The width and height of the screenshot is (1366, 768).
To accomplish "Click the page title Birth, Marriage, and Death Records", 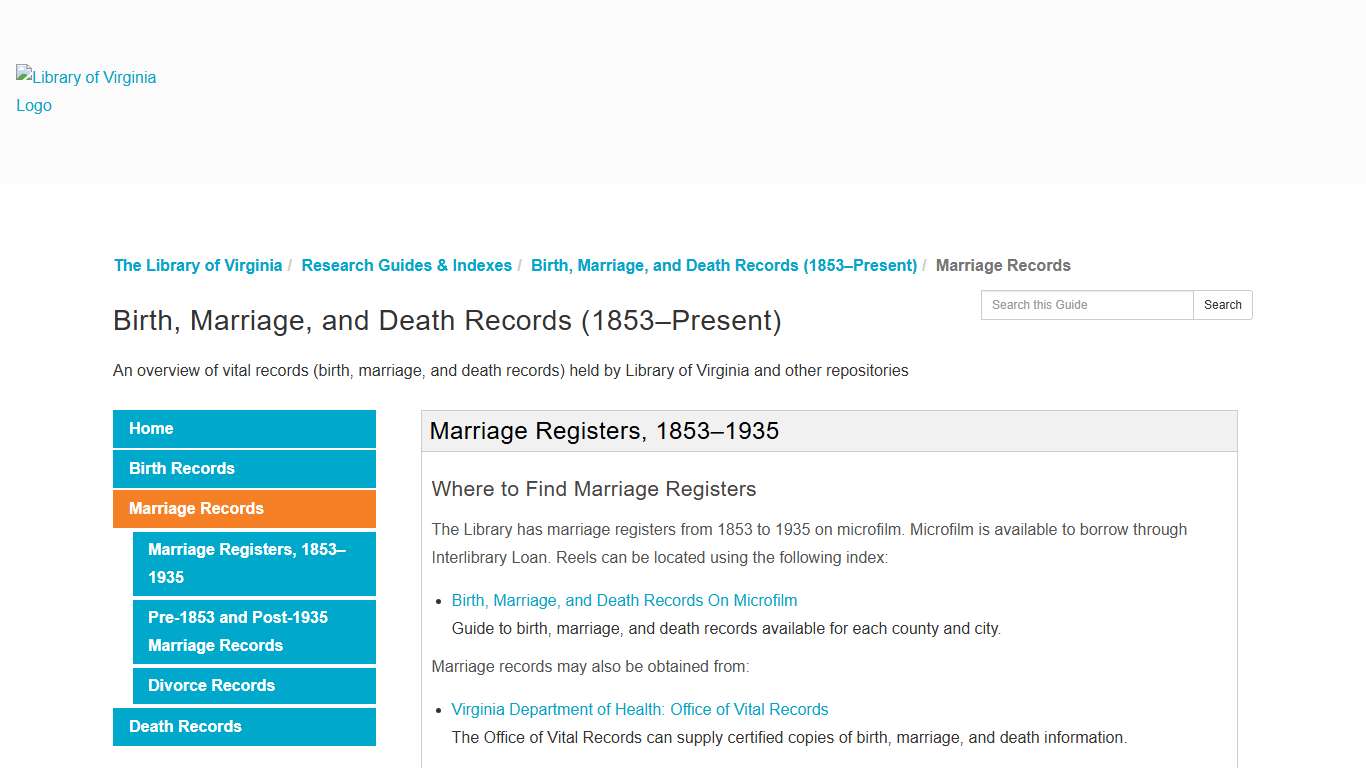I will (x=447, y=320).
